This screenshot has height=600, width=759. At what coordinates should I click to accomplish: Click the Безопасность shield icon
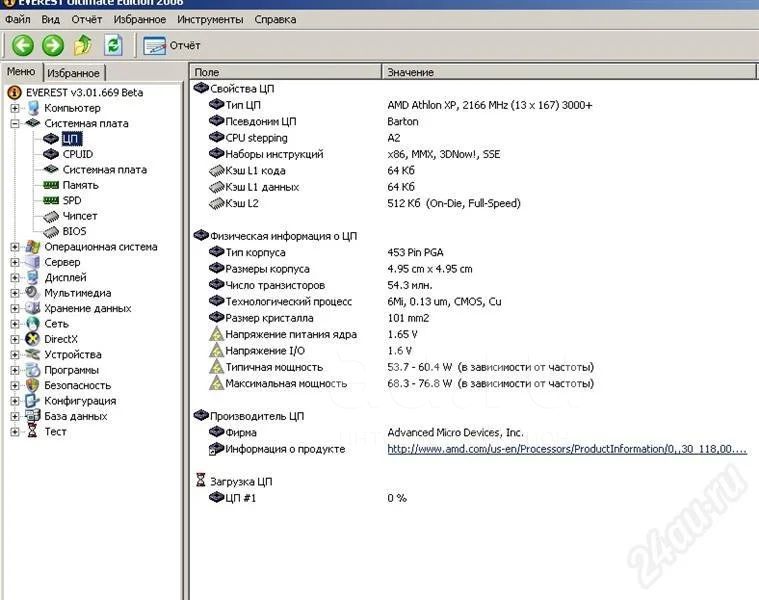(x=33, y=386)
